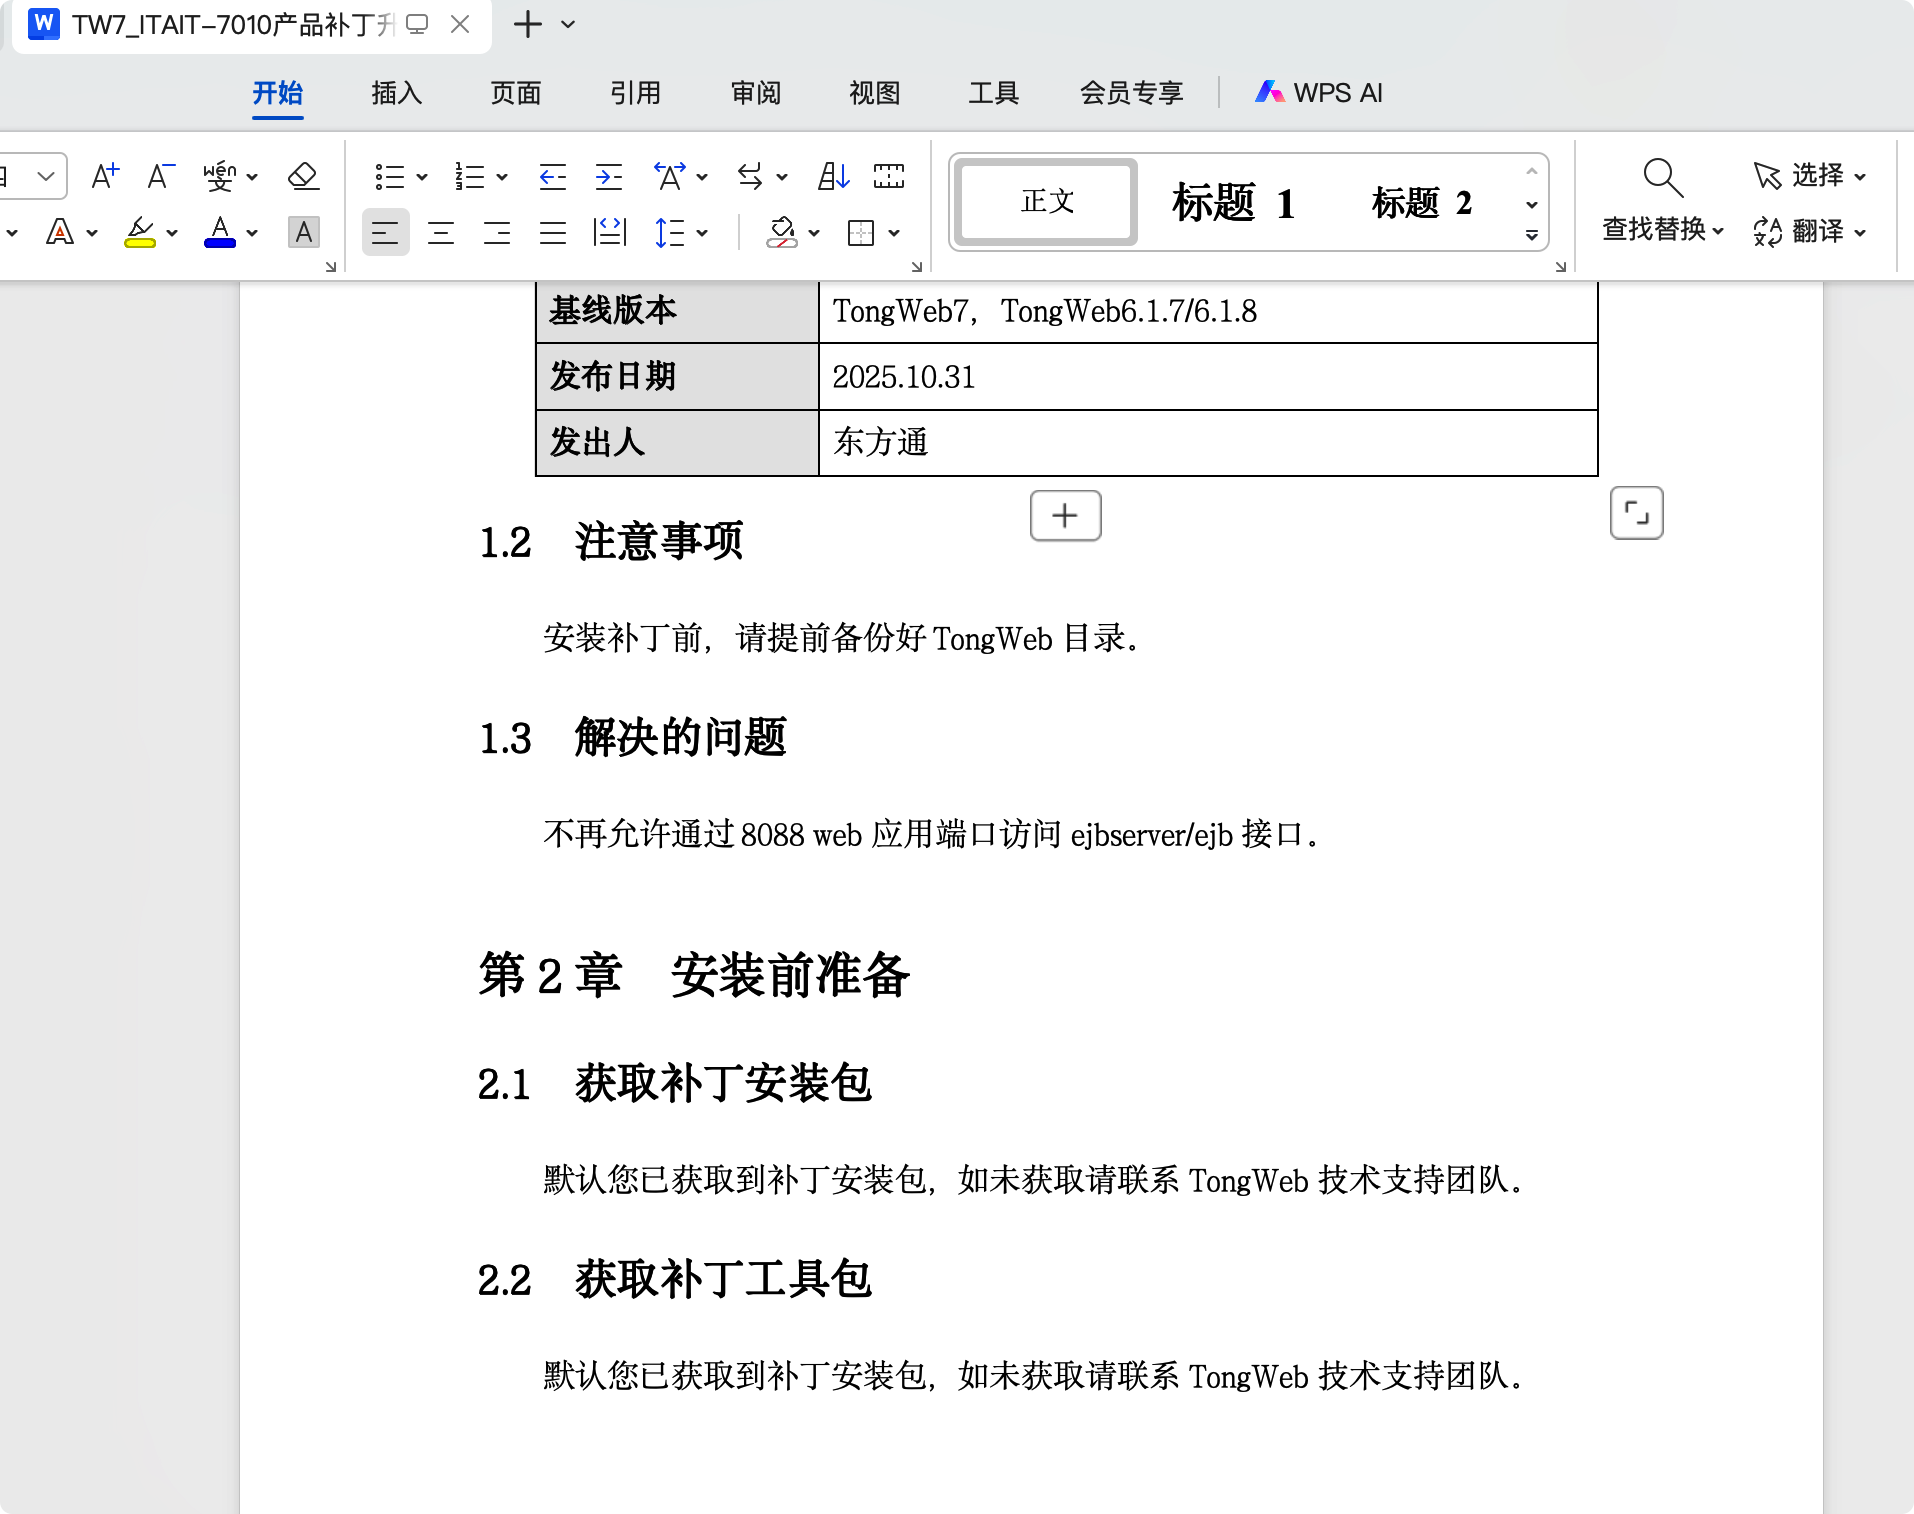Image resolution: width=1914 pixels, height=1514 pixels.
Task: Open the 工具 tab
Action: [993, 93]
